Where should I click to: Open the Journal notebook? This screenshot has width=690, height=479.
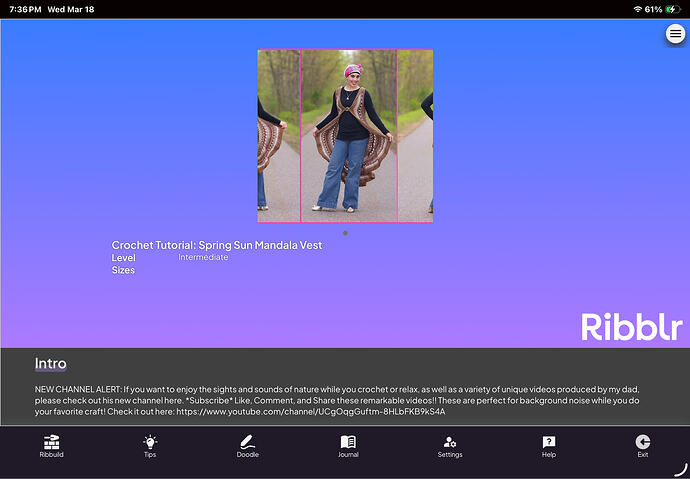pos(348,446)
